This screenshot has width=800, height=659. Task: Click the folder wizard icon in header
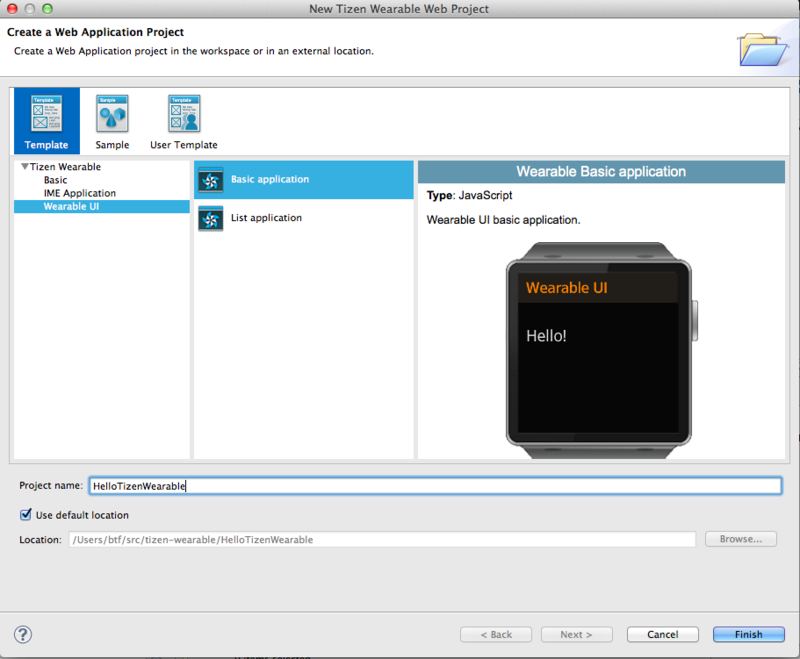coord(762,49)
